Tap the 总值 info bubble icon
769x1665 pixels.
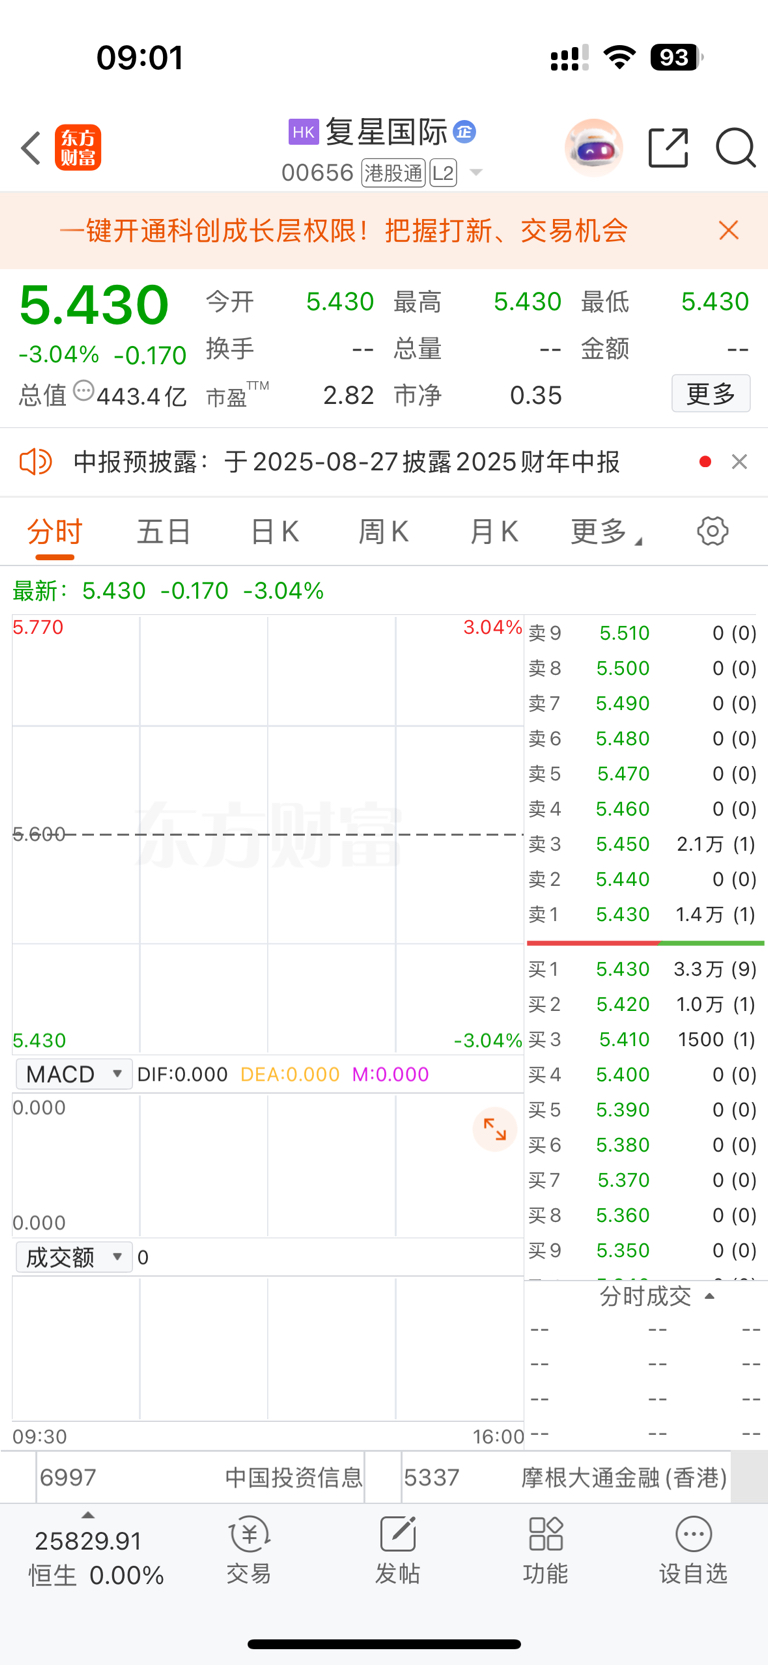tap(84, 392)
